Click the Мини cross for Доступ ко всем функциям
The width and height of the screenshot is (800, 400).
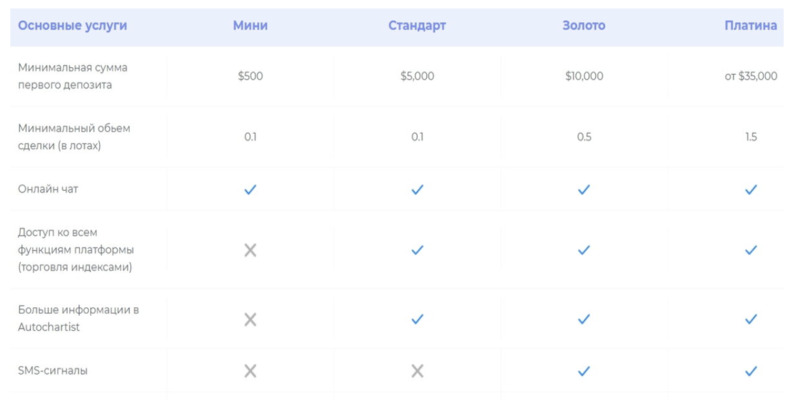[x=250, y=250]
